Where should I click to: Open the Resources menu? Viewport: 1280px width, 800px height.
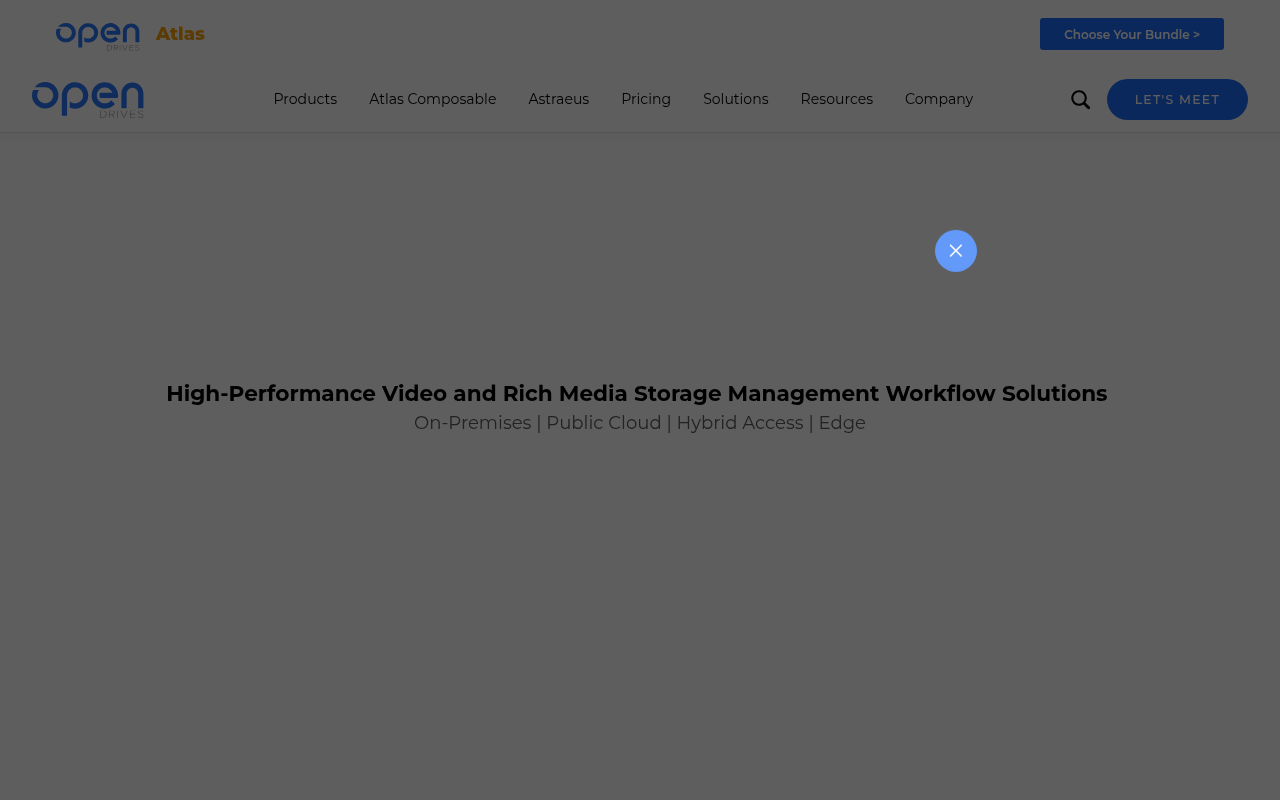836,99
